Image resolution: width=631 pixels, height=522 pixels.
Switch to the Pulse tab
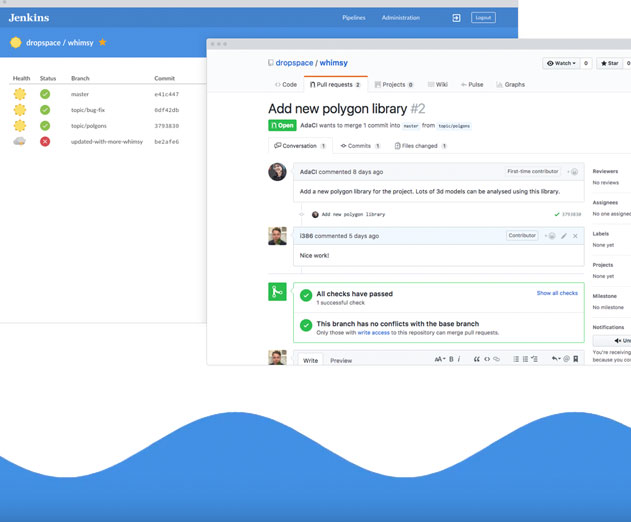point(472,85)
